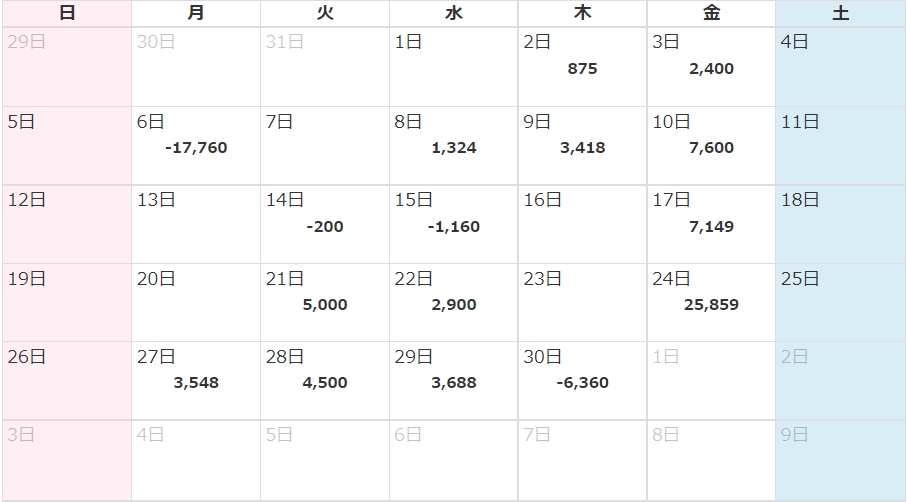
Task: Select the -200 value on the 14th
Action: point(325,227)
